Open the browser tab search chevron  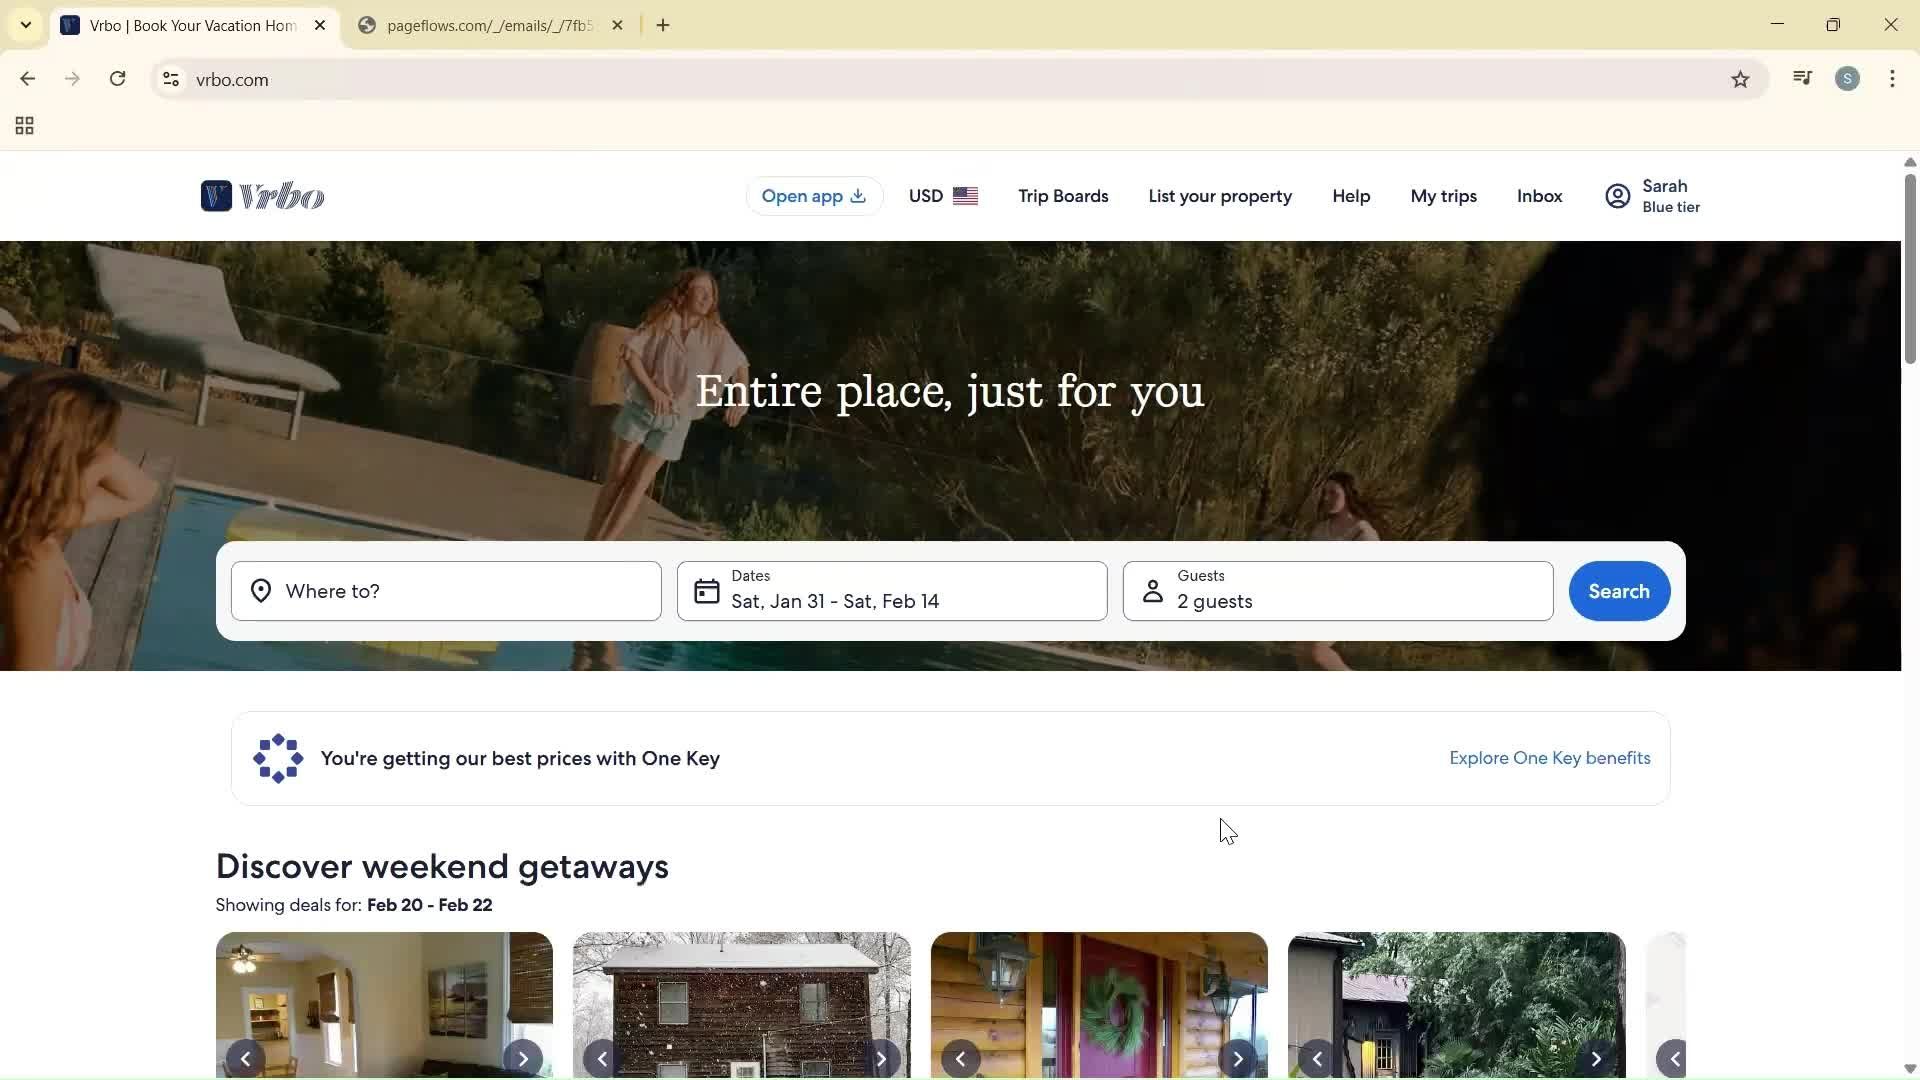coord(26,25)
